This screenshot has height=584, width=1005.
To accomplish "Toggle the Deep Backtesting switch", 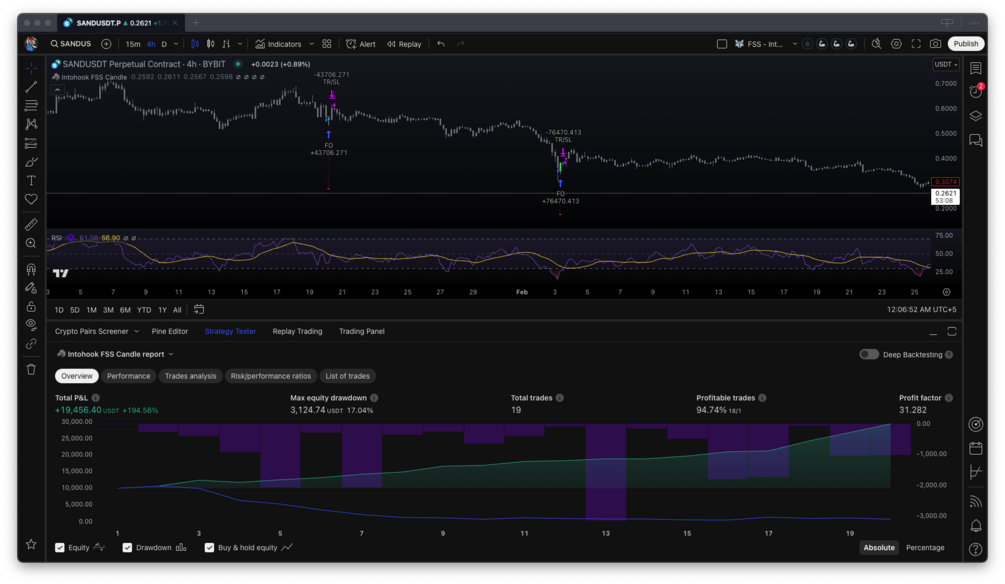I will coord(868,355).
